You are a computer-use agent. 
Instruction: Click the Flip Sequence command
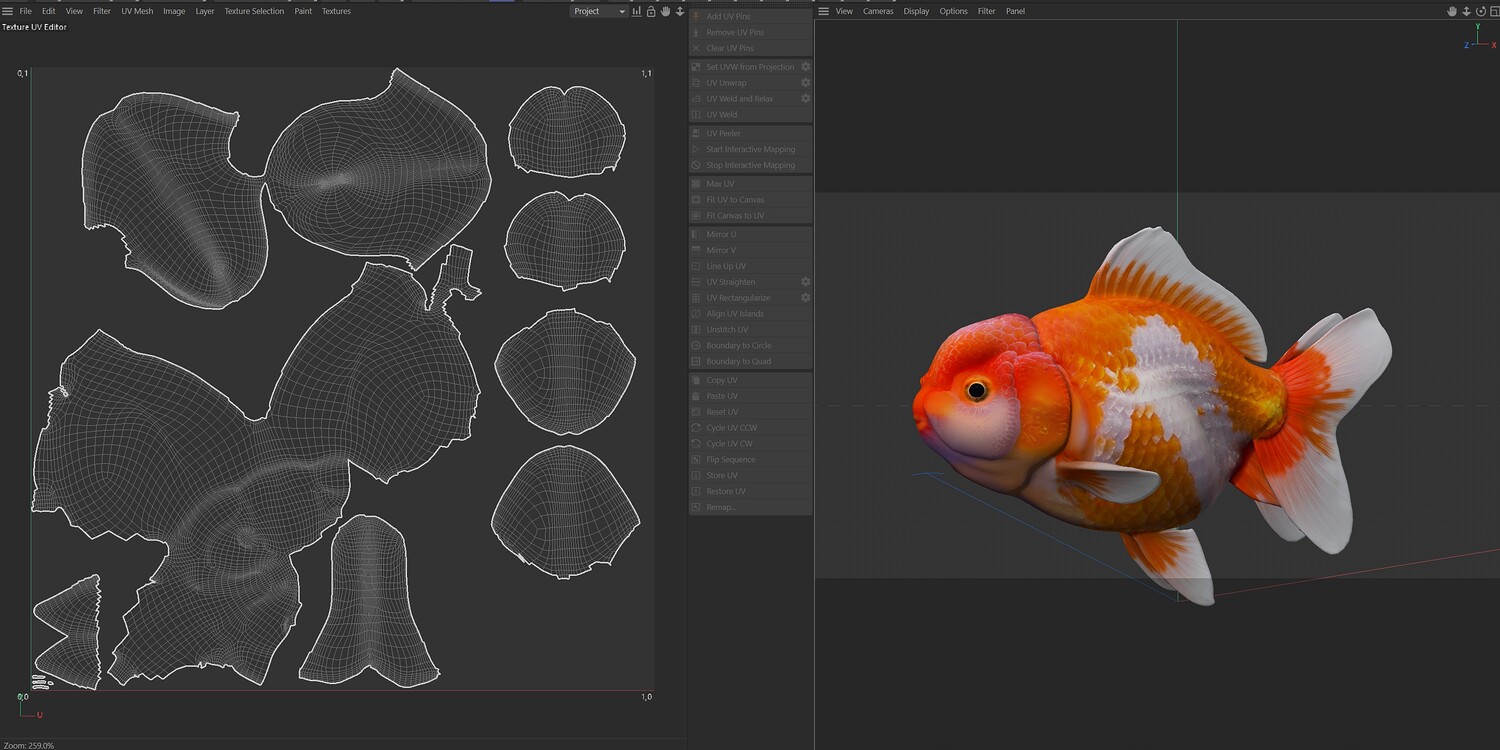click(751, 460)
